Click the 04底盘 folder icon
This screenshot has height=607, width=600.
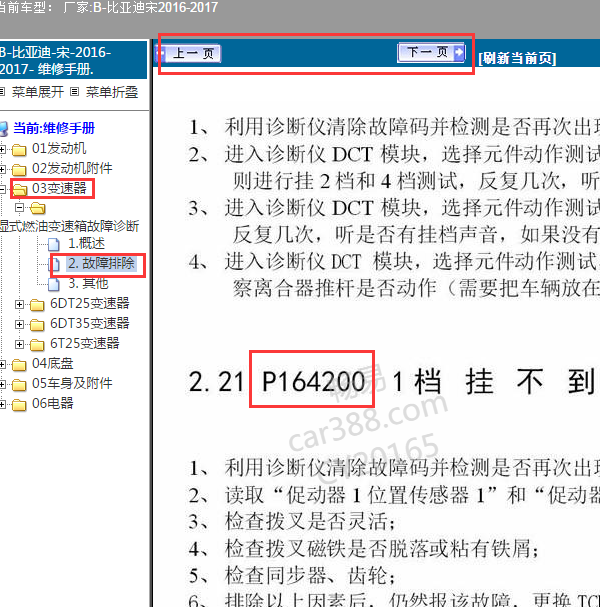click(19, 365)
